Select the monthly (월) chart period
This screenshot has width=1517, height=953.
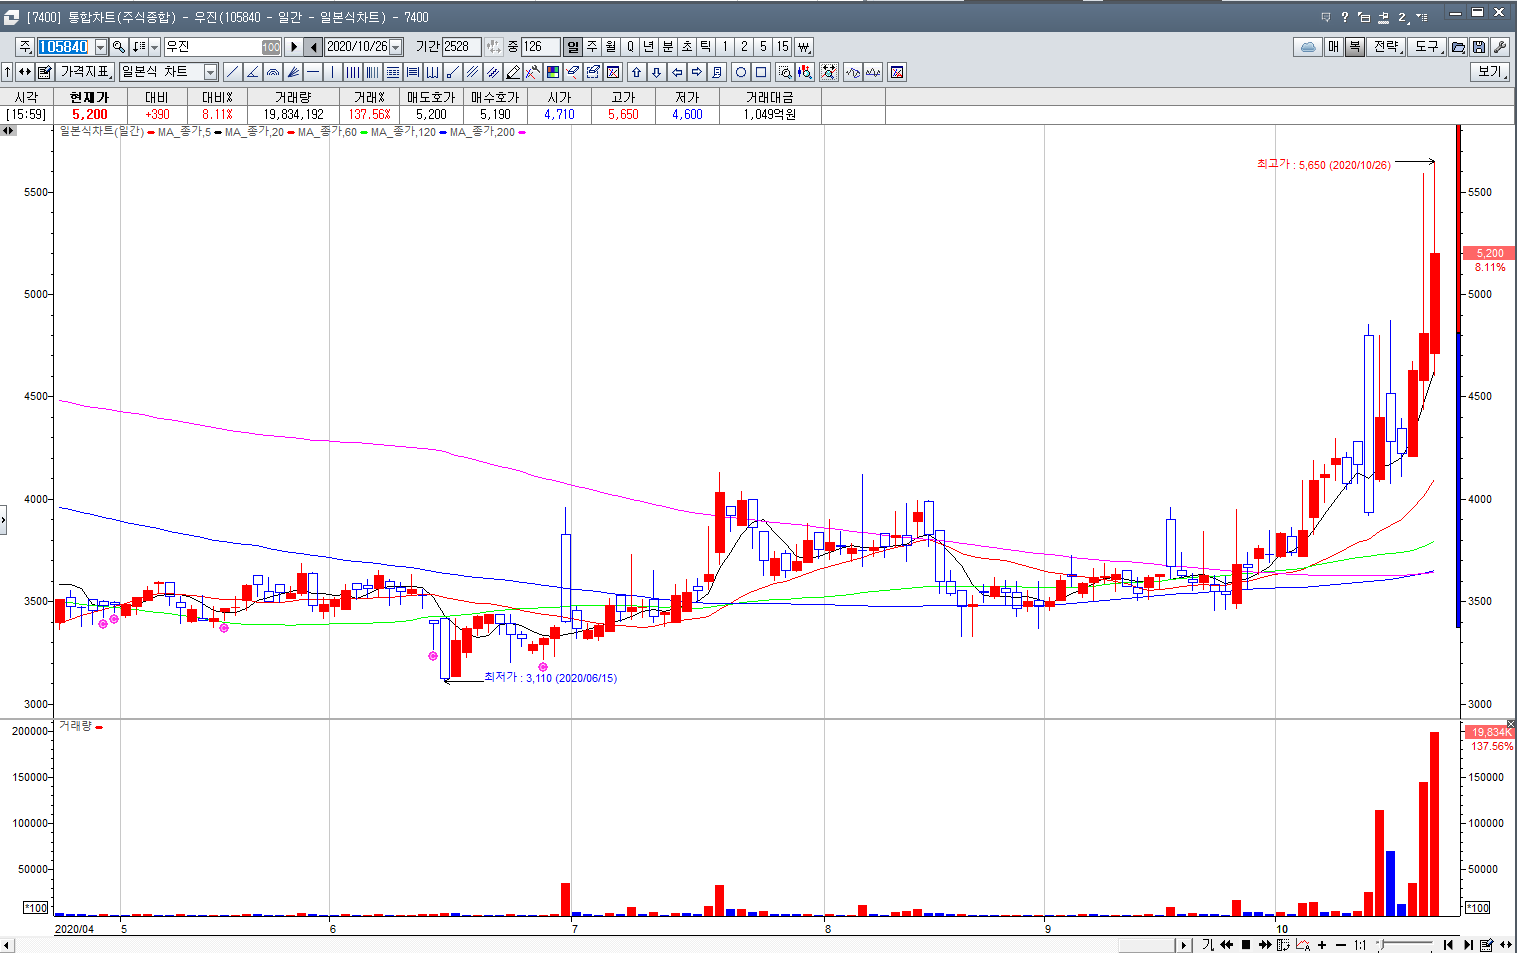click(611, 47)
